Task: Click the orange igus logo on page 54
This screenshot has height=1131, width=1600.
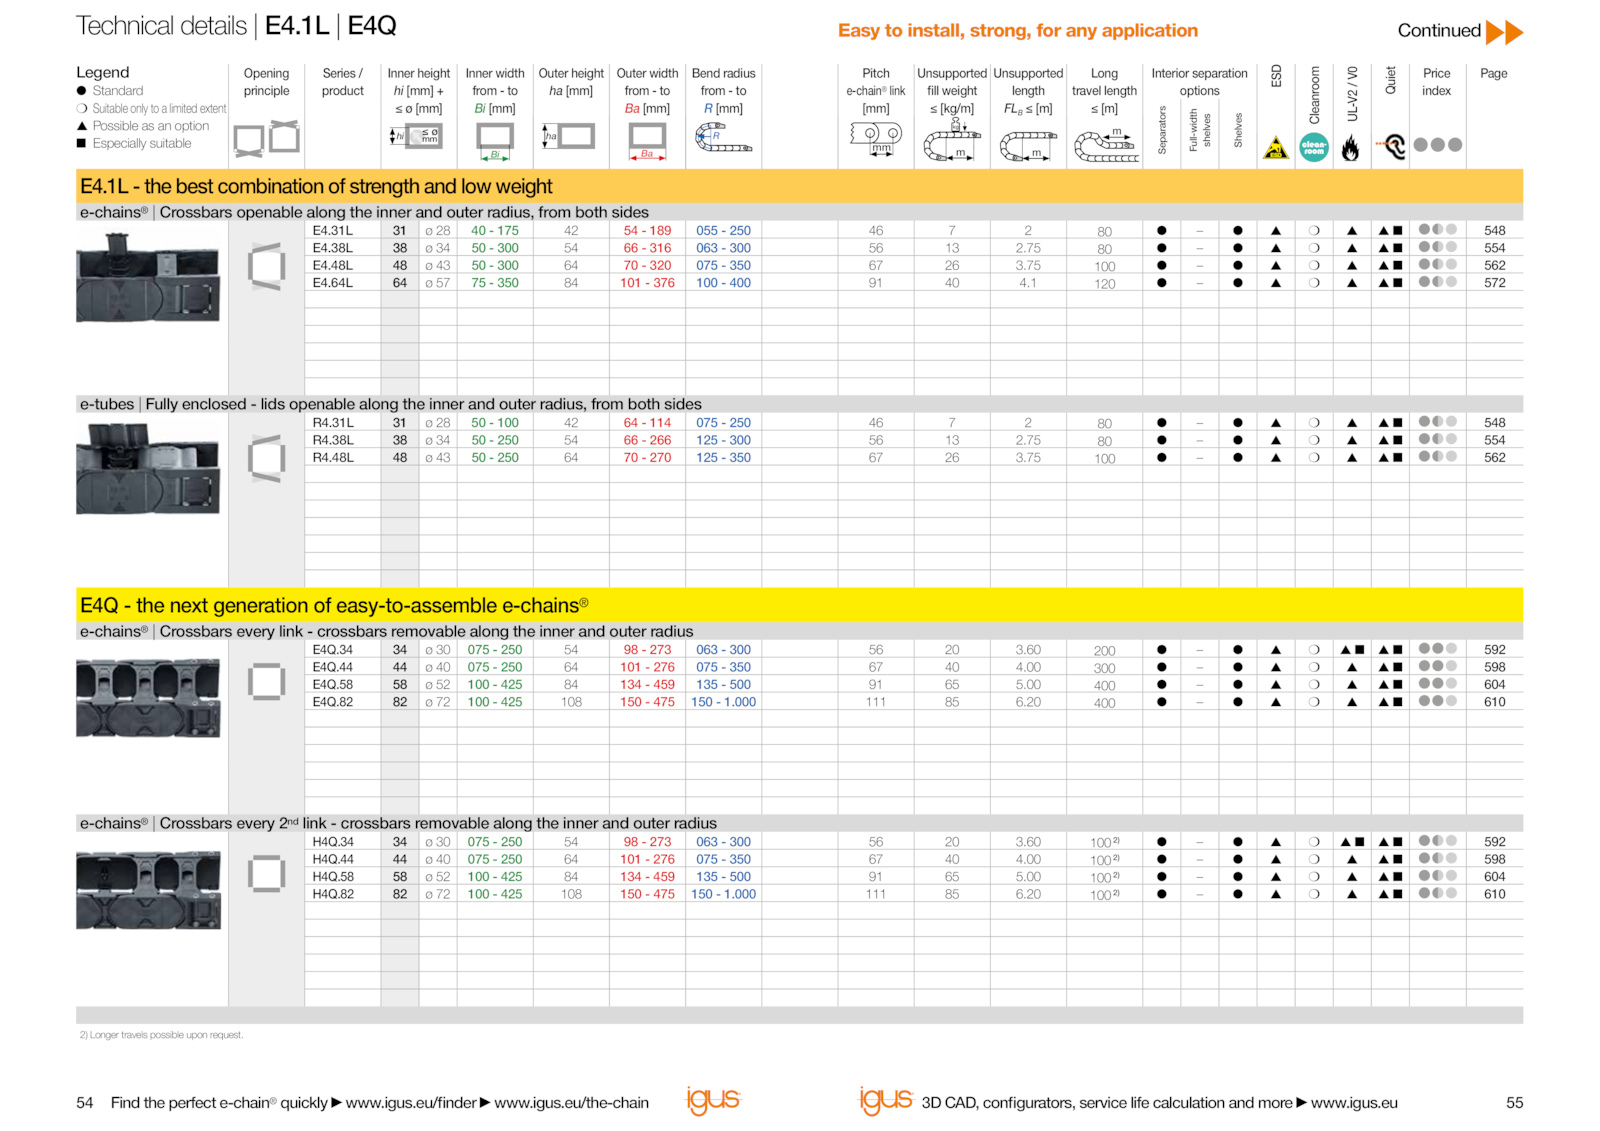Action: pos(713,1100)
